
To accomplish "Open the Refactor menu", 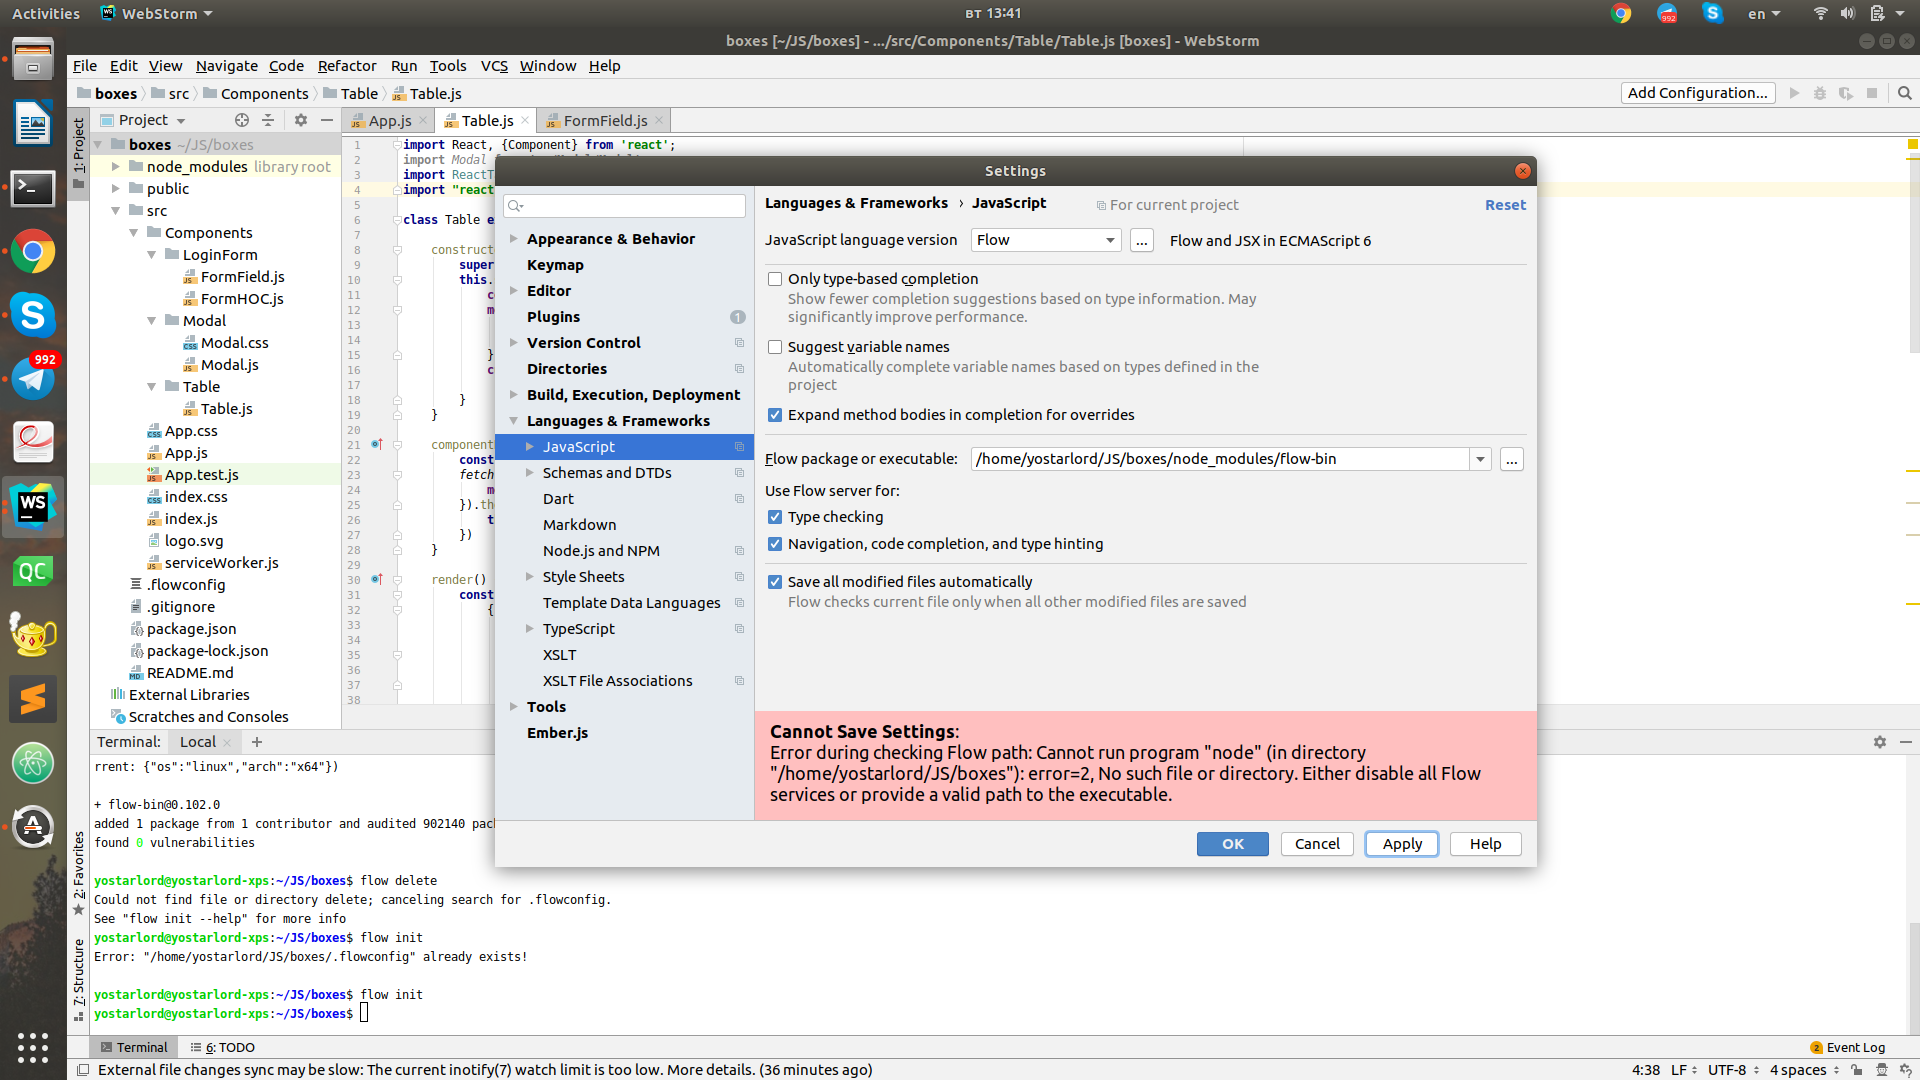I will [x=347, y=66].
